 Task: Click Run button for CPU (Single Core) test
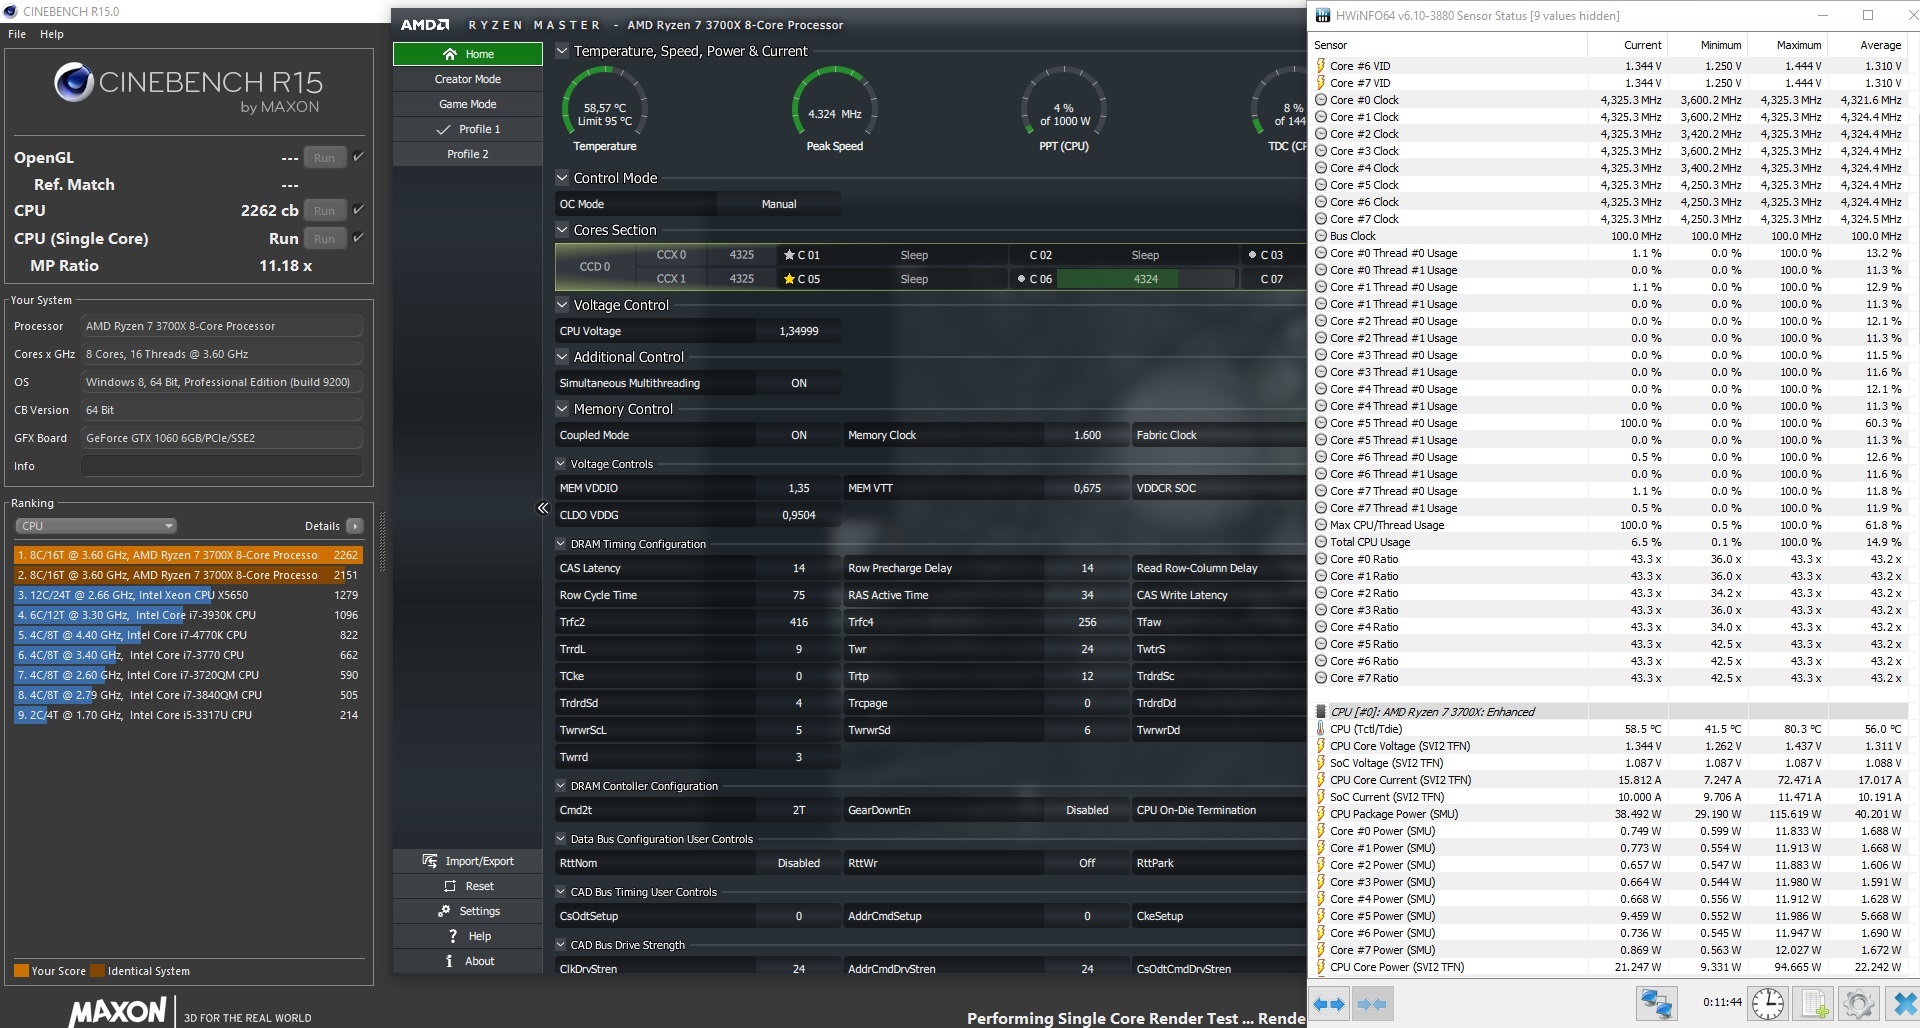pos(324,239)
